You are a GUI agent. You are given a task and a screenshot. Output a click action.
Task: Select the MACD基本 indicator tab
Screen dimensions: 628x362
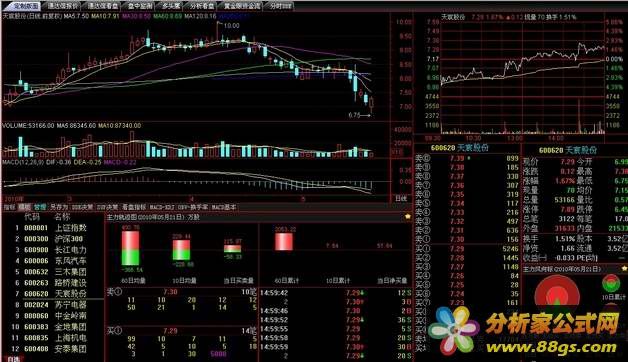224,207
